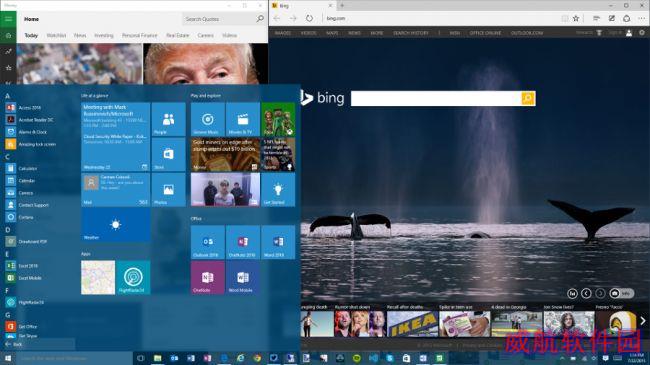Viewport: 650px width, 365px height.
Task: Open the Movies & TV tile
Action: pyautogui.click(x=243, y=119)
